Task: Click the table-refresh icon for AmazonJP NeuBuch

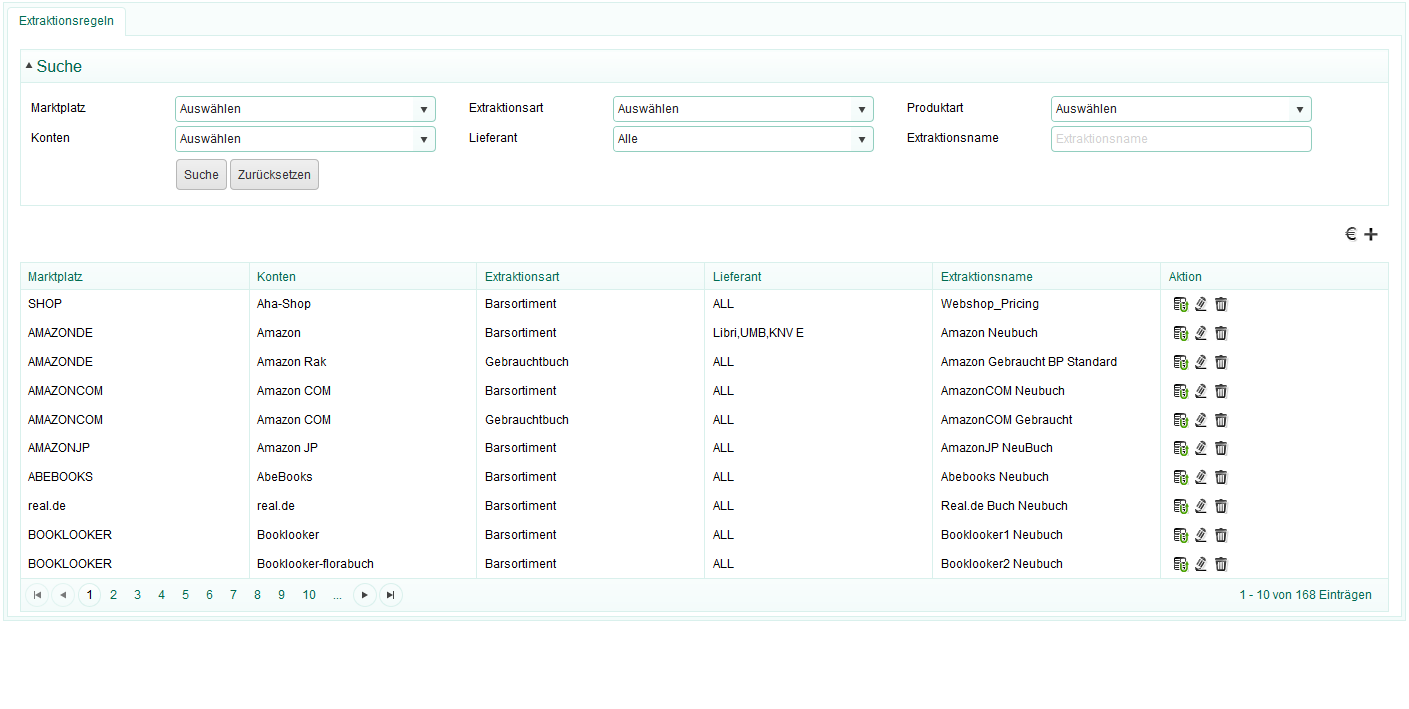Action: [1181, 448]
